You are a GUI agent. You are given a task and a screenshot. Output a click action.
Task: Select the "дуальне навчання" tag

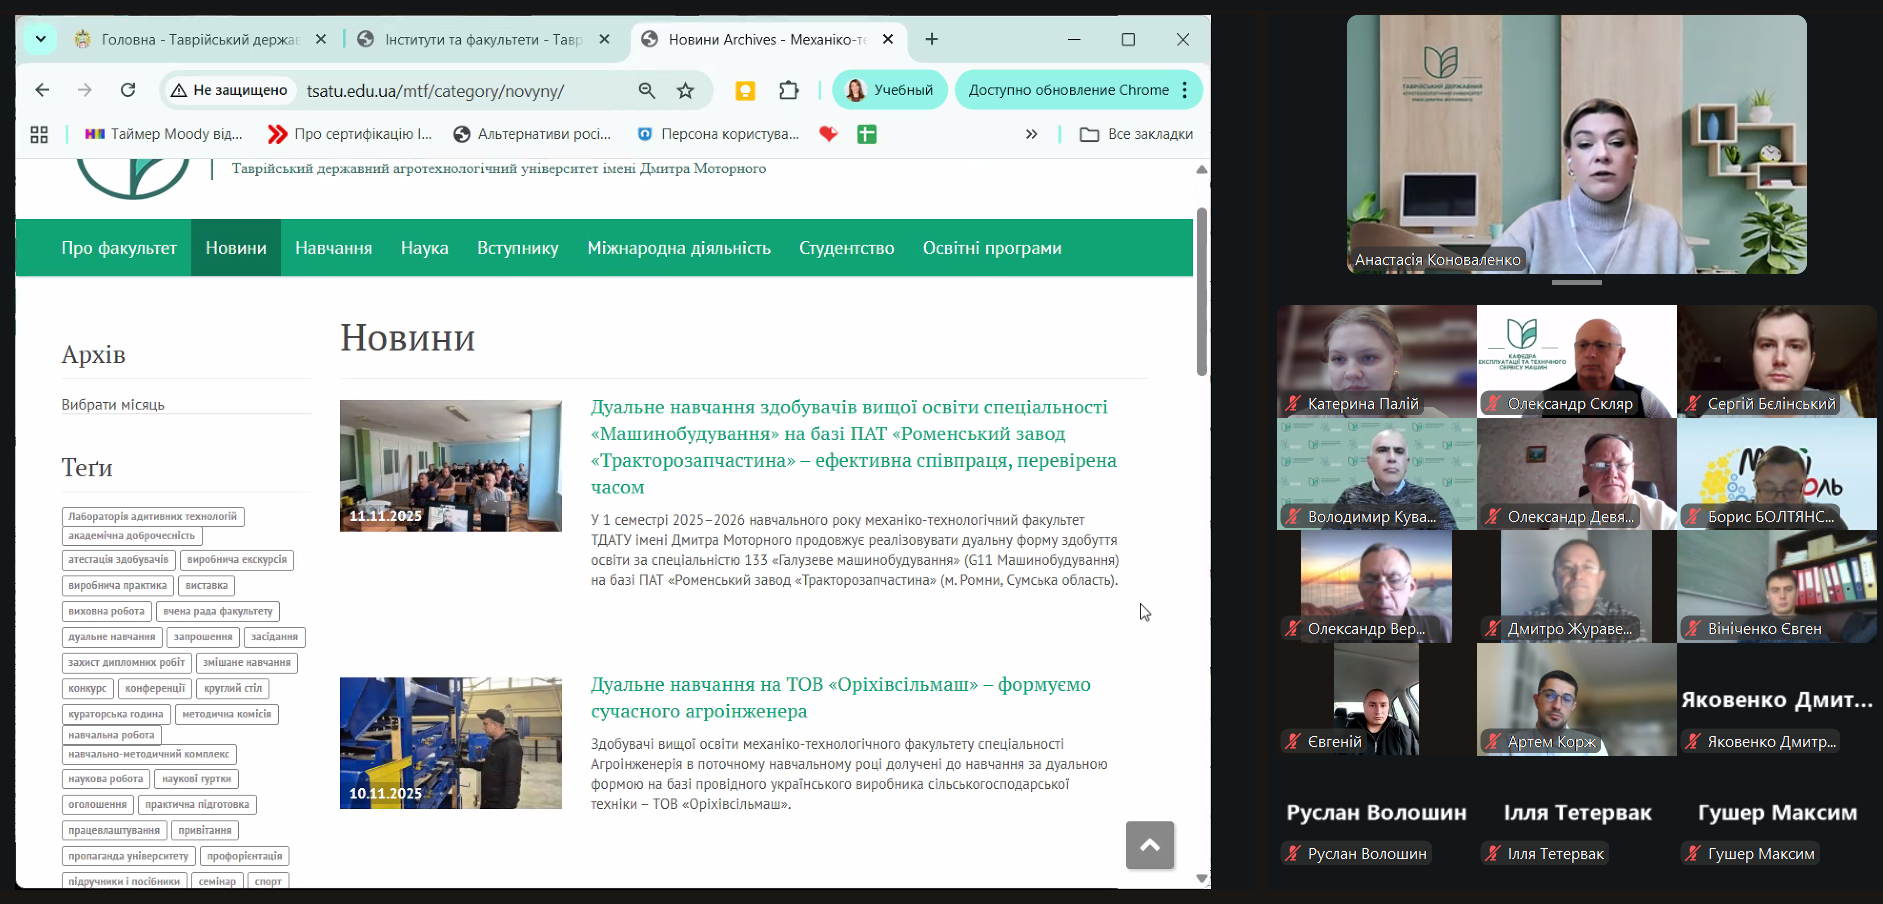click(112, 637)
